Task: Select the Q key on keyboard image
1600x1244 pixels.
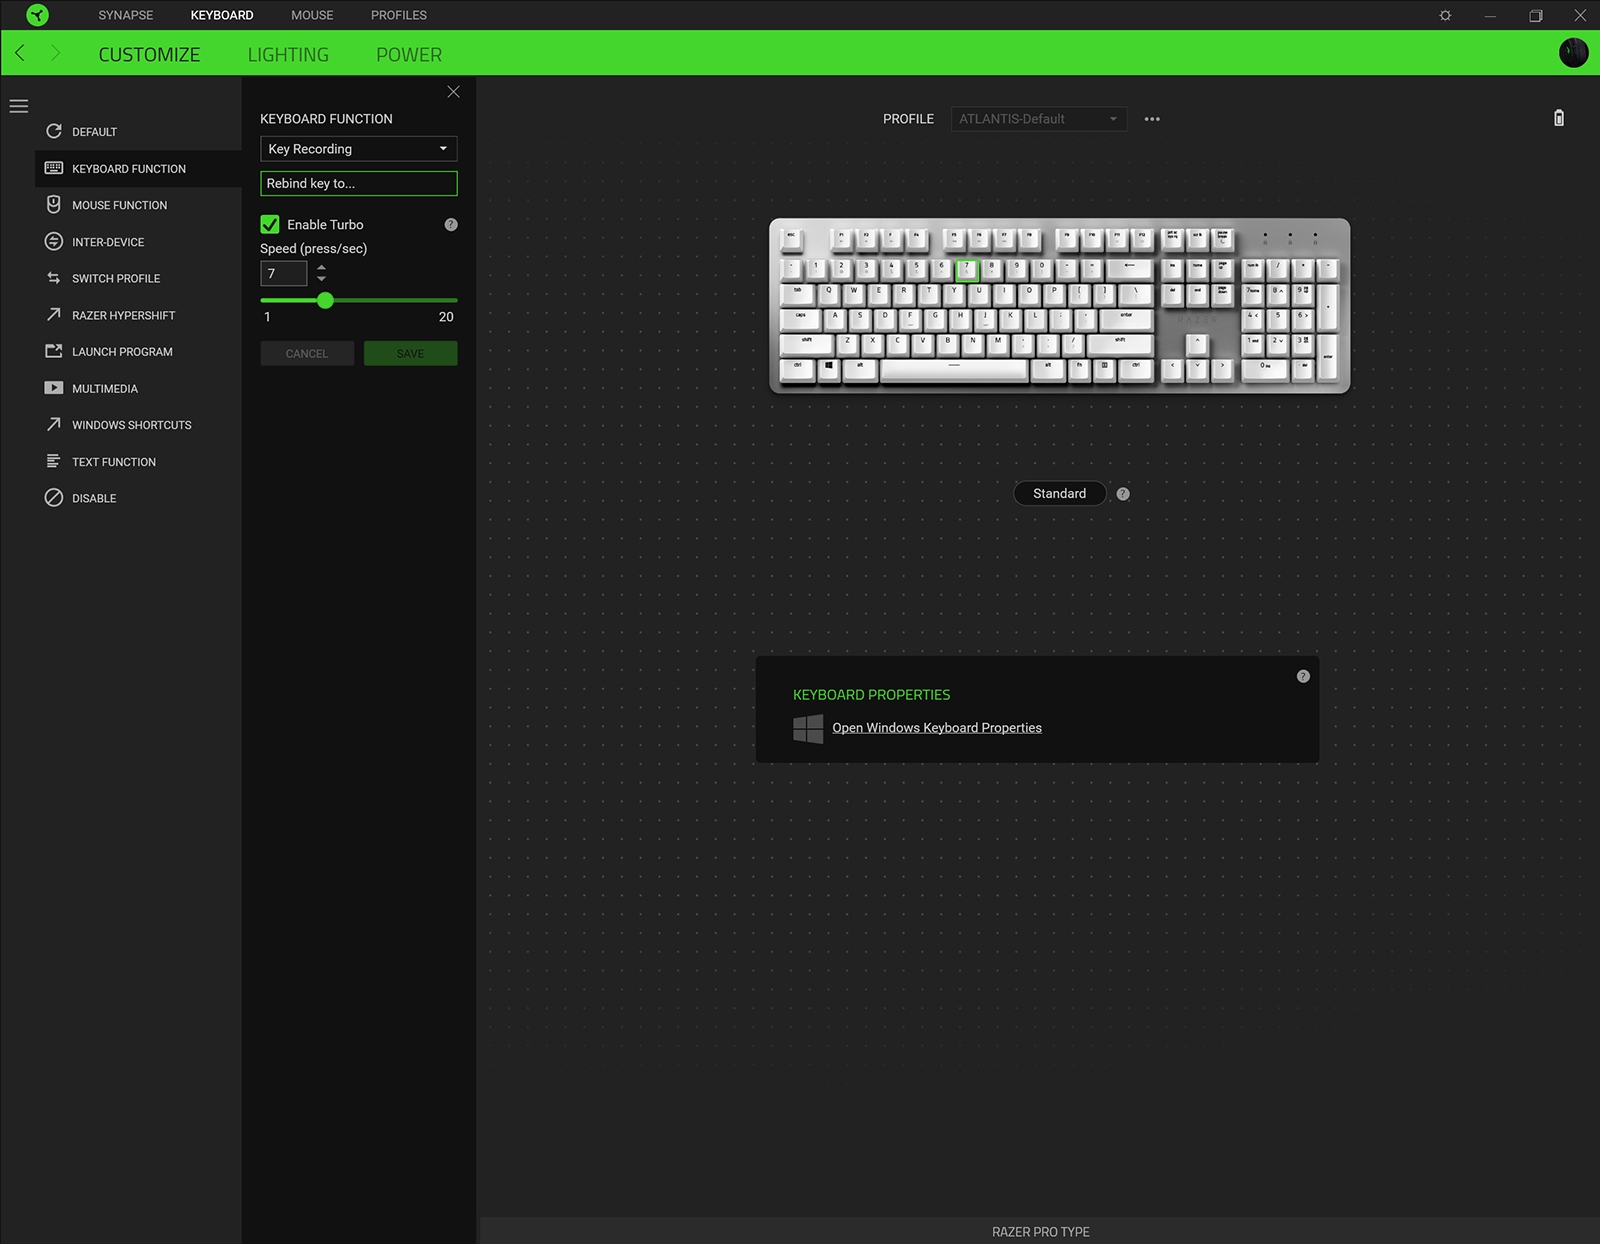Action: point(828,295)
